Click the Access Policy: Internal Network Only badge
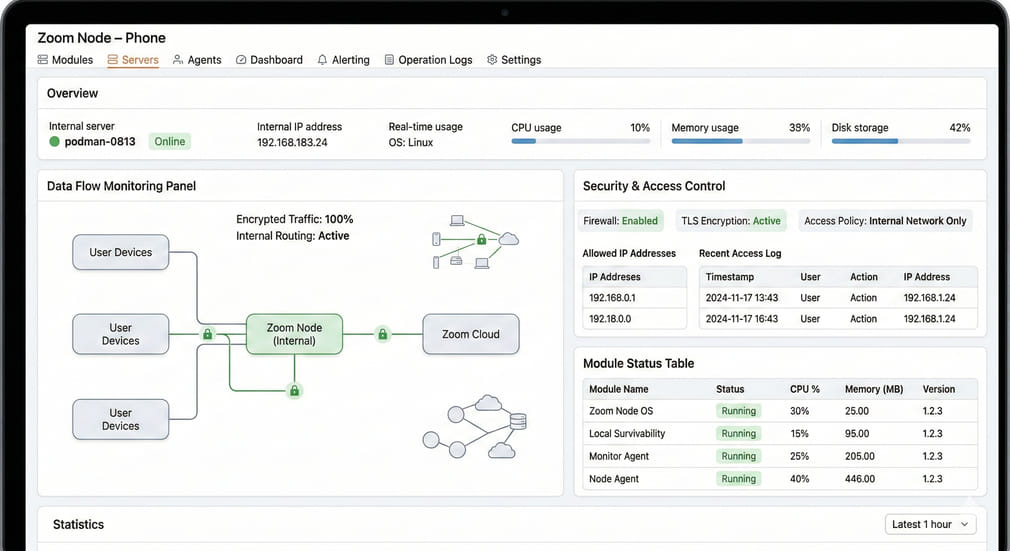Viewport: 1010px width, 551px height. (885, 221)
